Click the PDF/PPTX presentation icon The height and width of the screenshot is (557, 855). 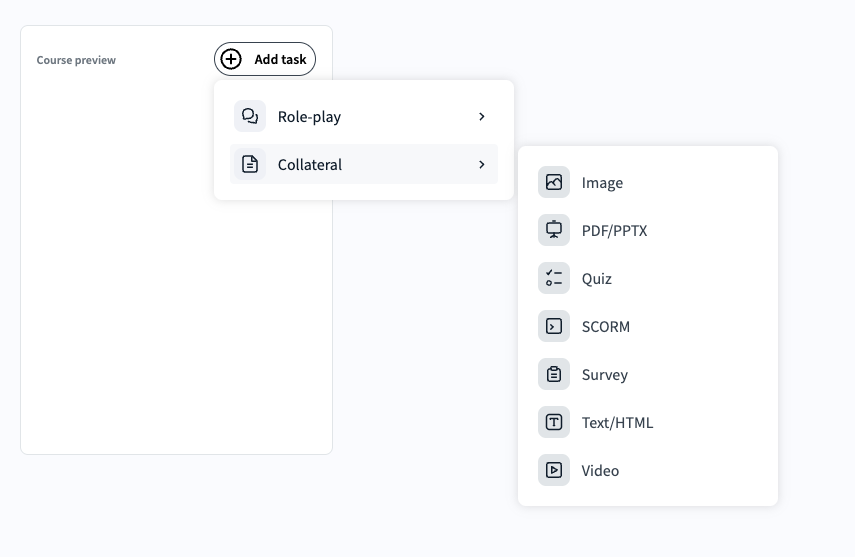coord(554,230)
